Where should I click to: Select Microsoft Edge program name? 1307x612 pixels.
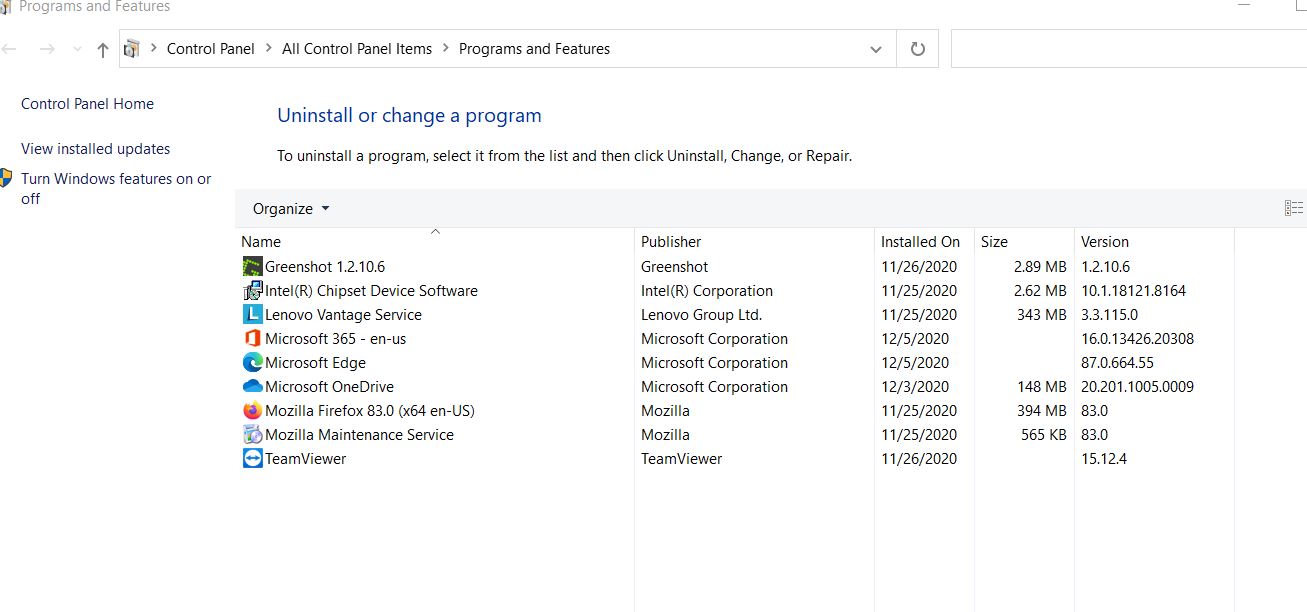(x=315, y=363)
